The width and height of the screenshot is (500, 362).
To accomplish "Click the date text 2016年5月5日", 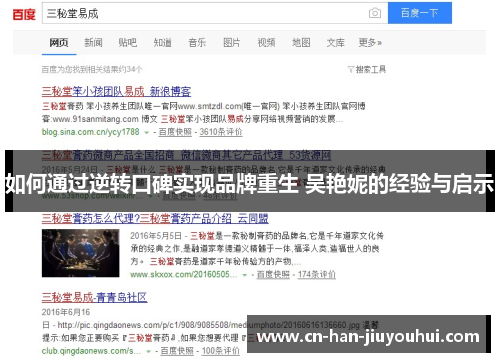I will (155, 236).
